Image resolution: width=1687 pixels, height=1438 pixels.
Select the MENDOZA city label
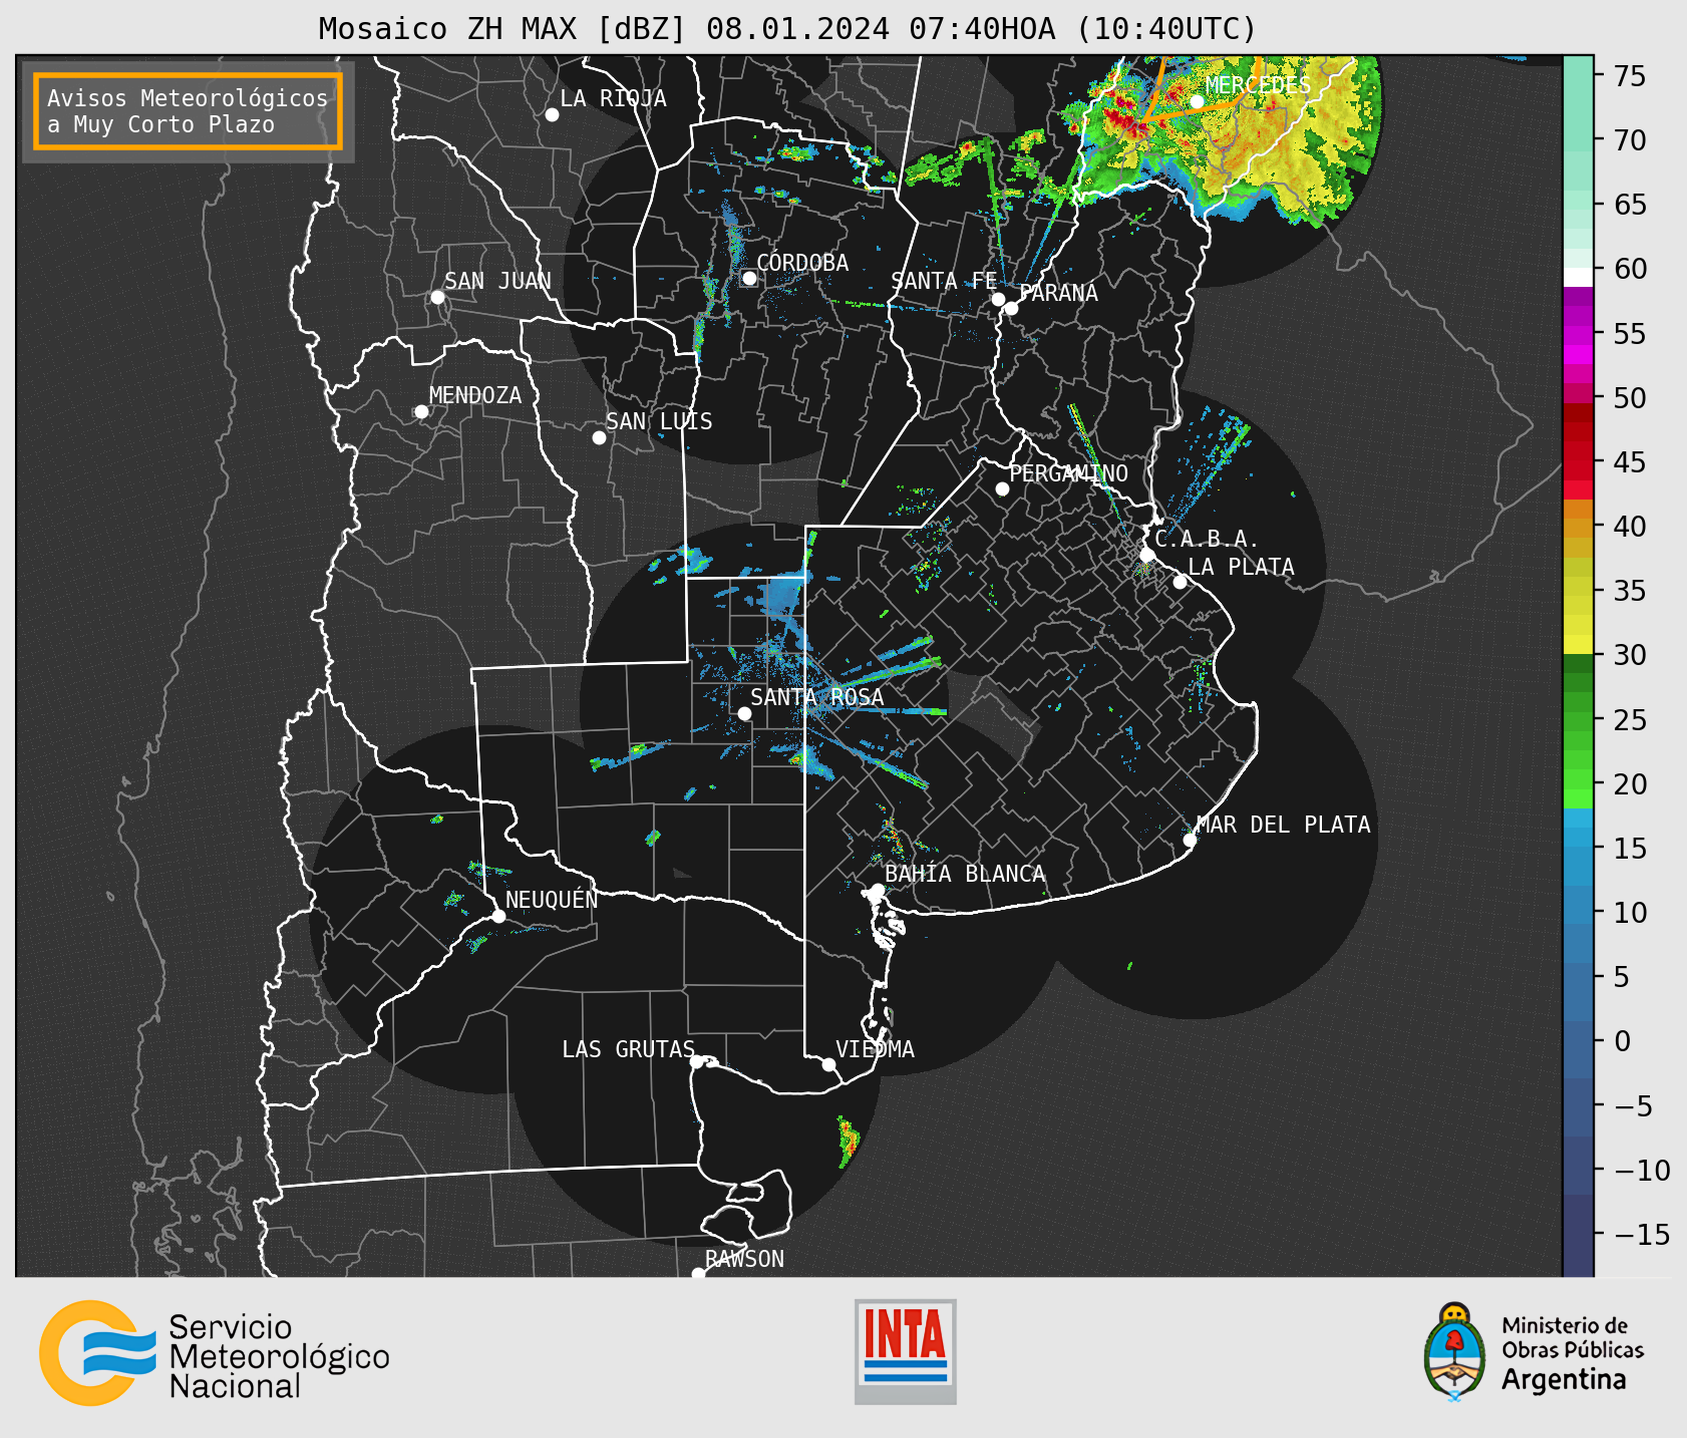pyautogui.click(x=475, y=395)
